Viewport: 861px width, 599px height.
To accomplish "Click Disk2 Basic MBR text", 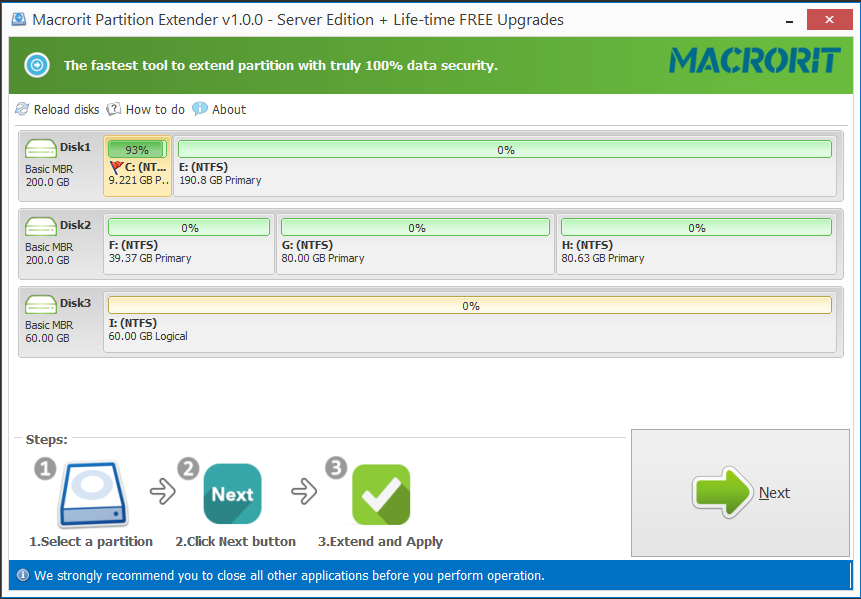I will click(49, 247).
